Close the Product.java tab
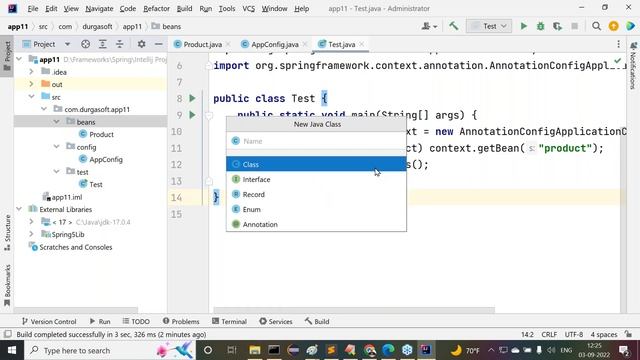Image resolution: width=640 pixels, height=360 pixels. pyautogui.click(x=228, y=44)
